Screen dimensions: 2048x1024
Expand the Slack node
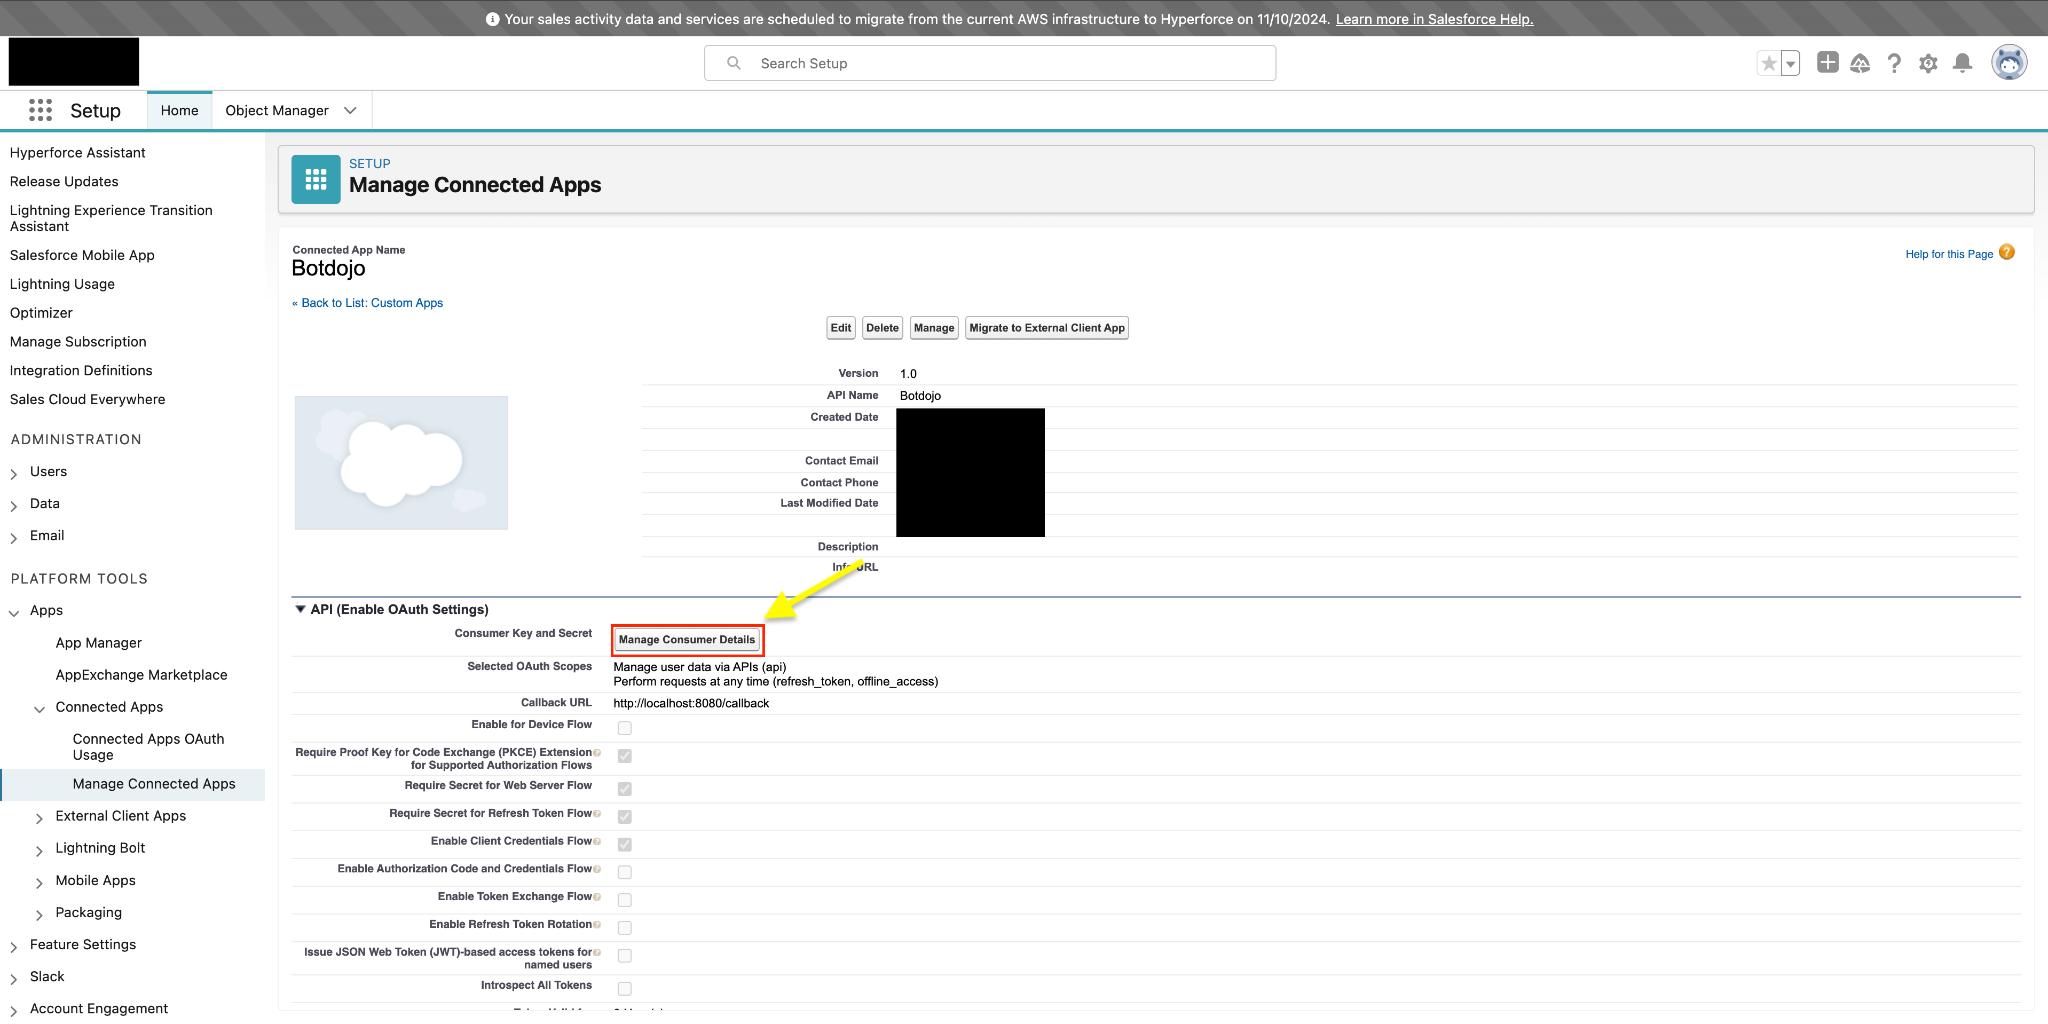[14, 978]
